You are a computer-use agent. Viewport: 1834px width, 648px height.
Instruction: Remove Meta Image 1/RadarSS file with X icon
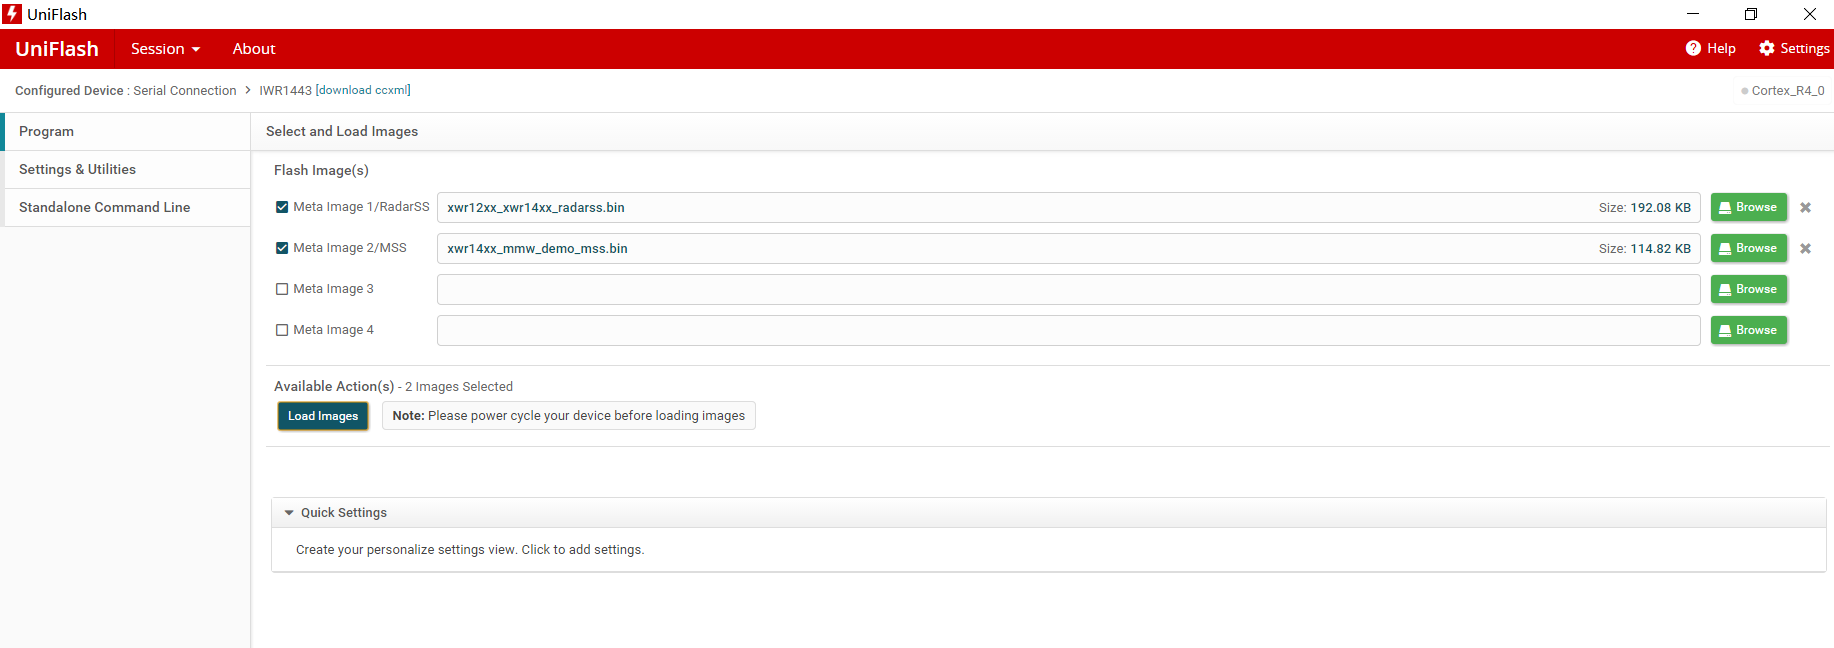tap(1806, 208)
